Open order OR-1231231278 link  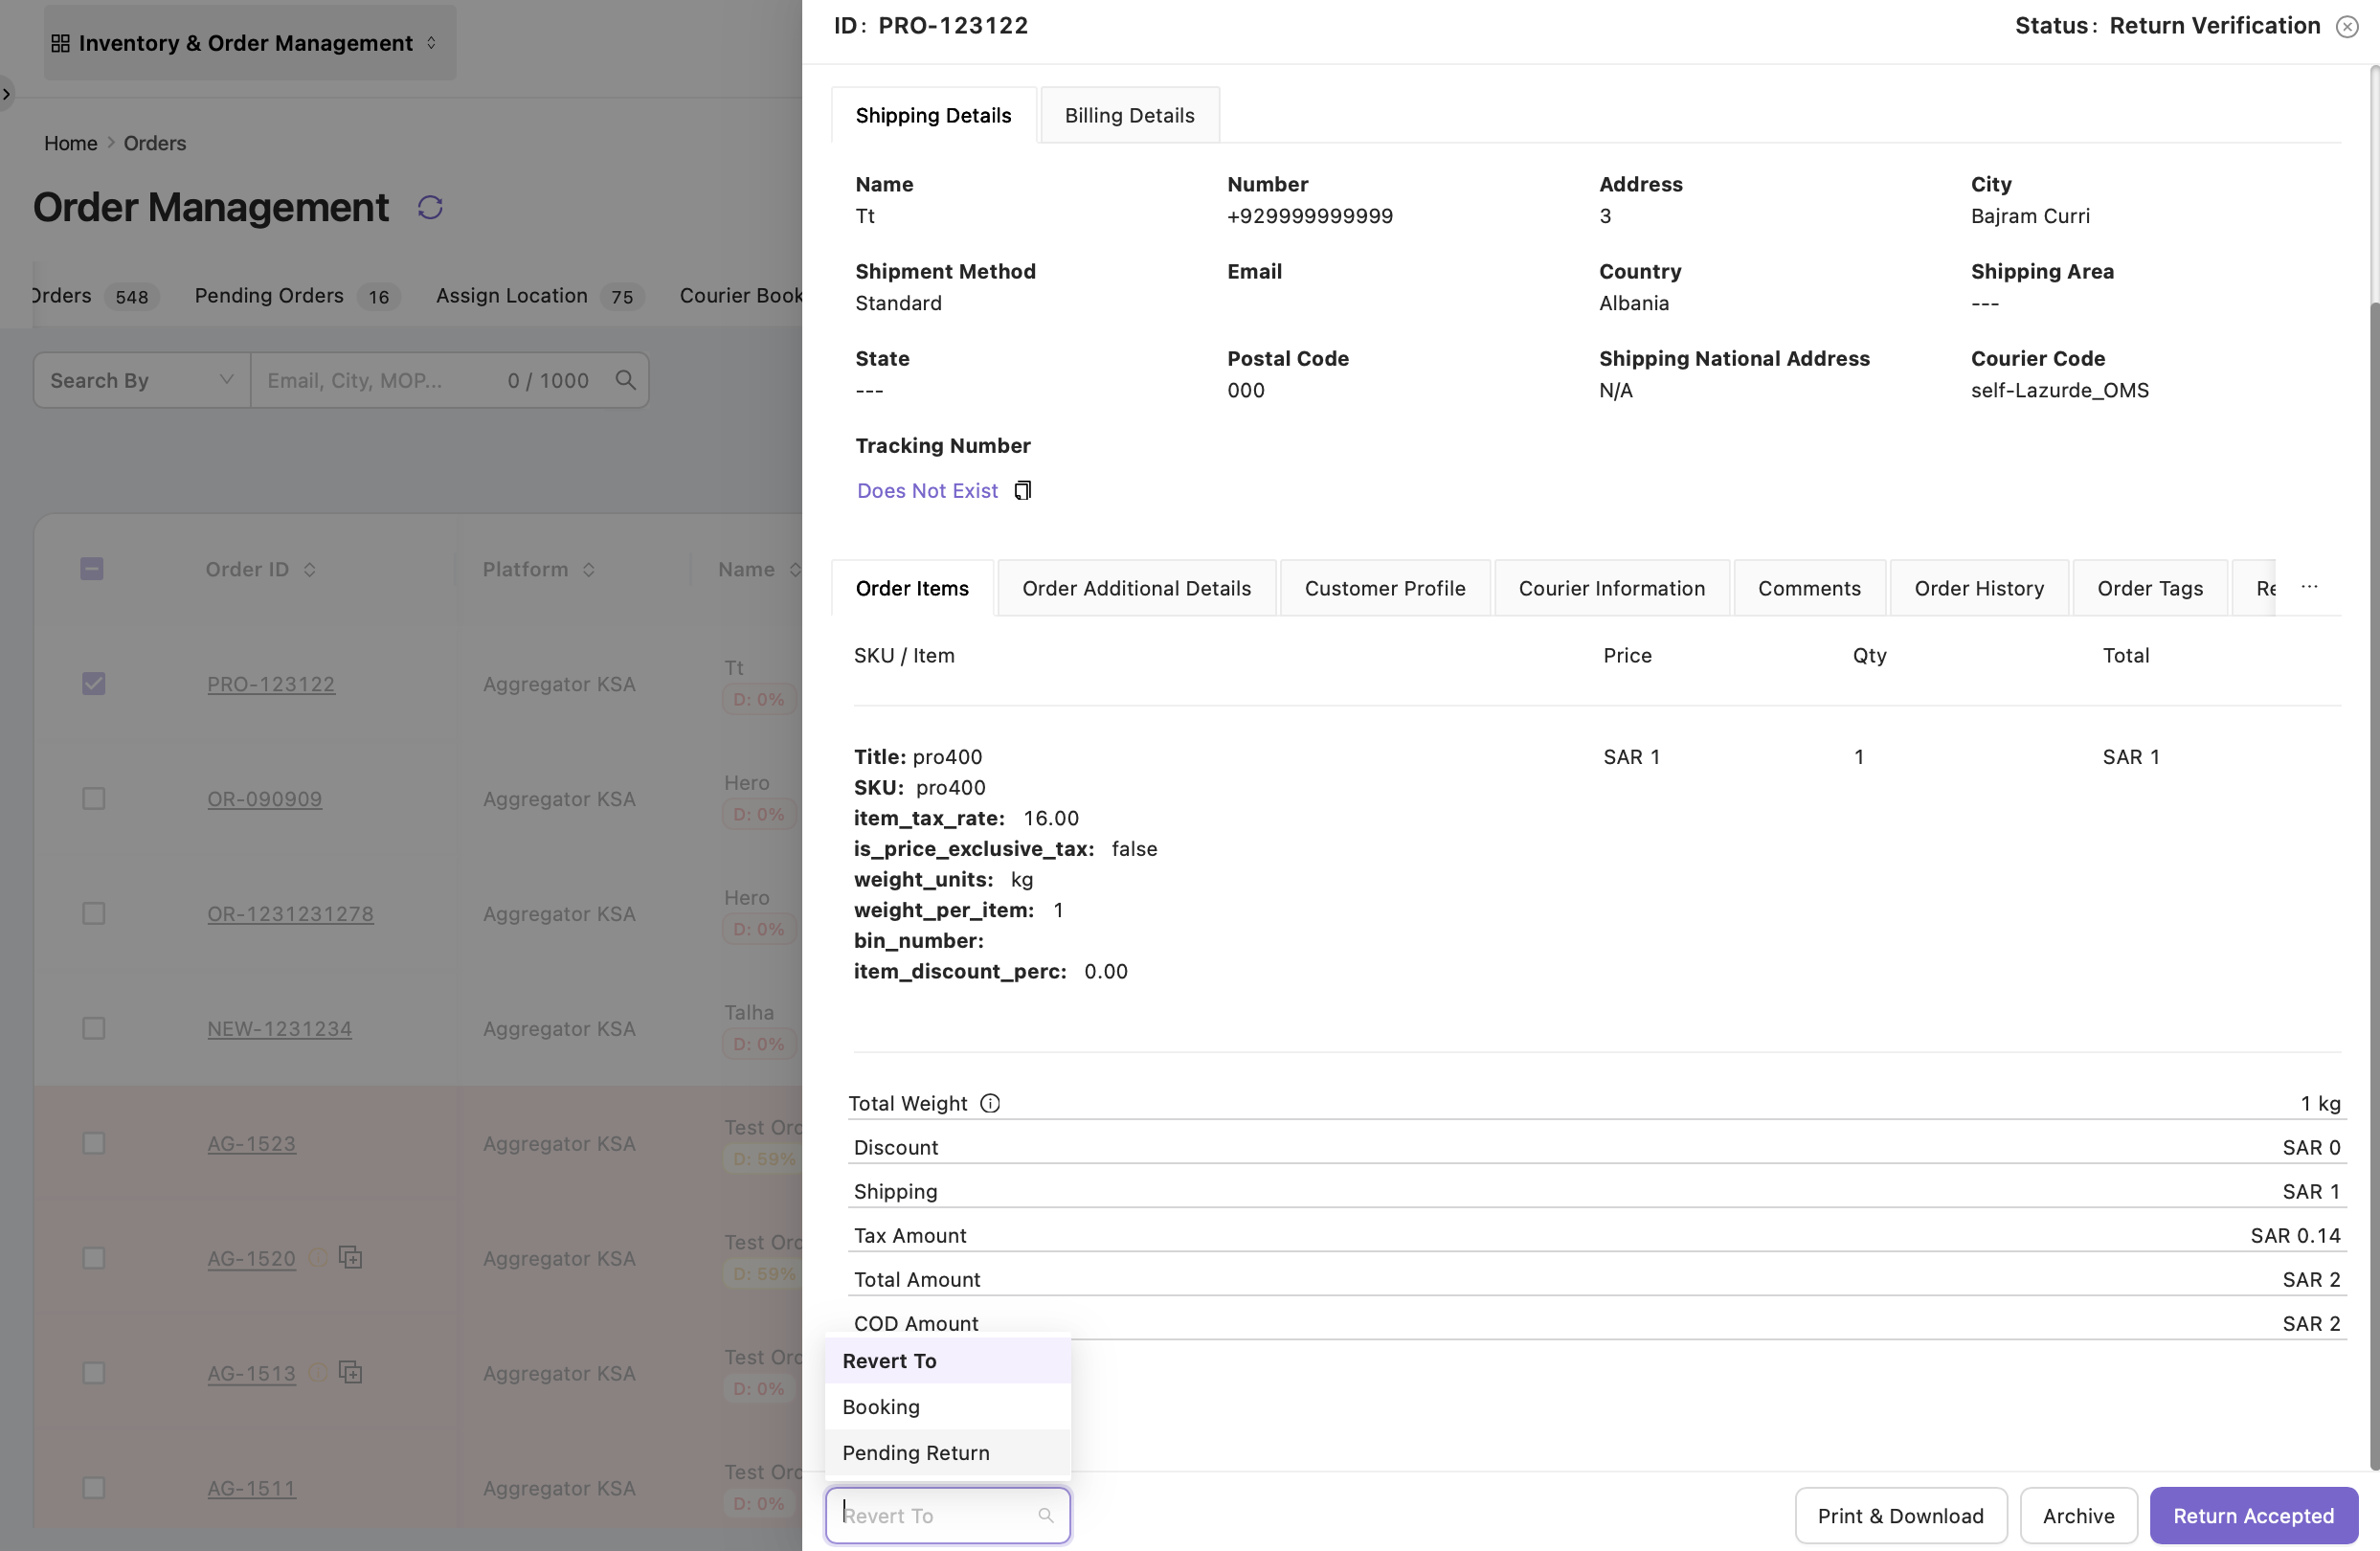tap(290, 914)
